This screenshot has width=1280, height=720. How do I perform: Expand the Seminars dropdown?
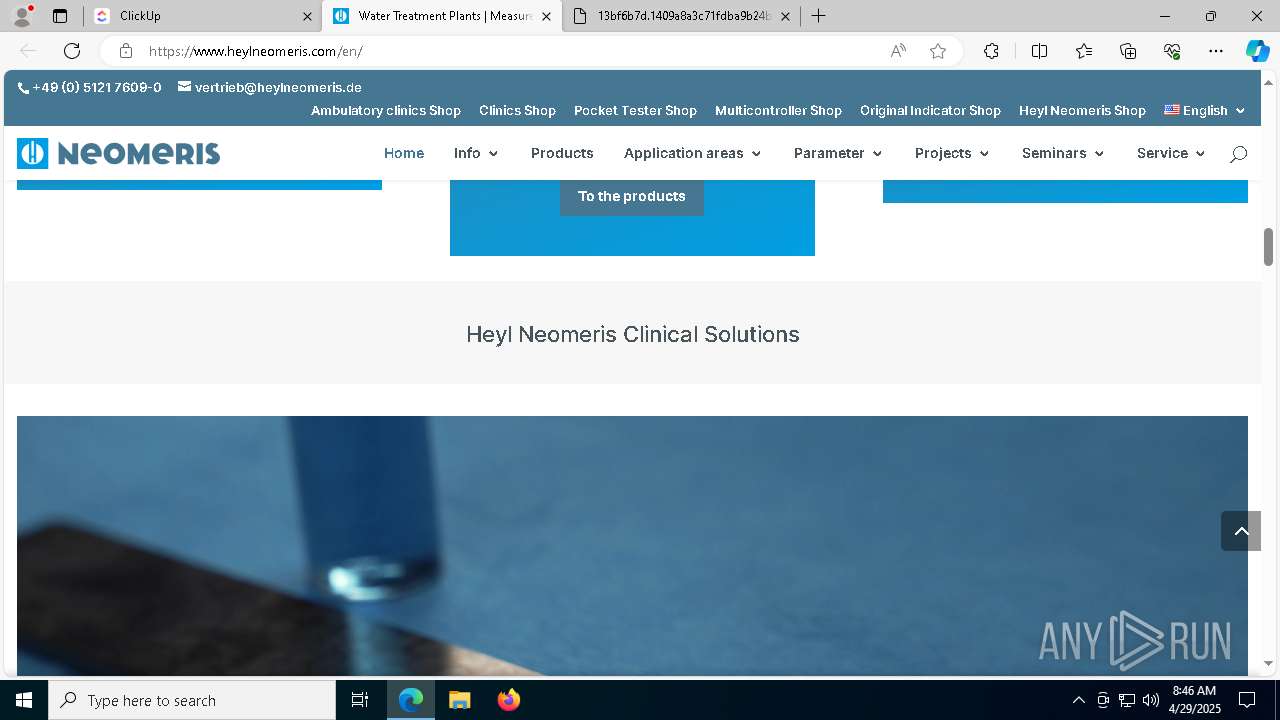[x=1063, y=153]
